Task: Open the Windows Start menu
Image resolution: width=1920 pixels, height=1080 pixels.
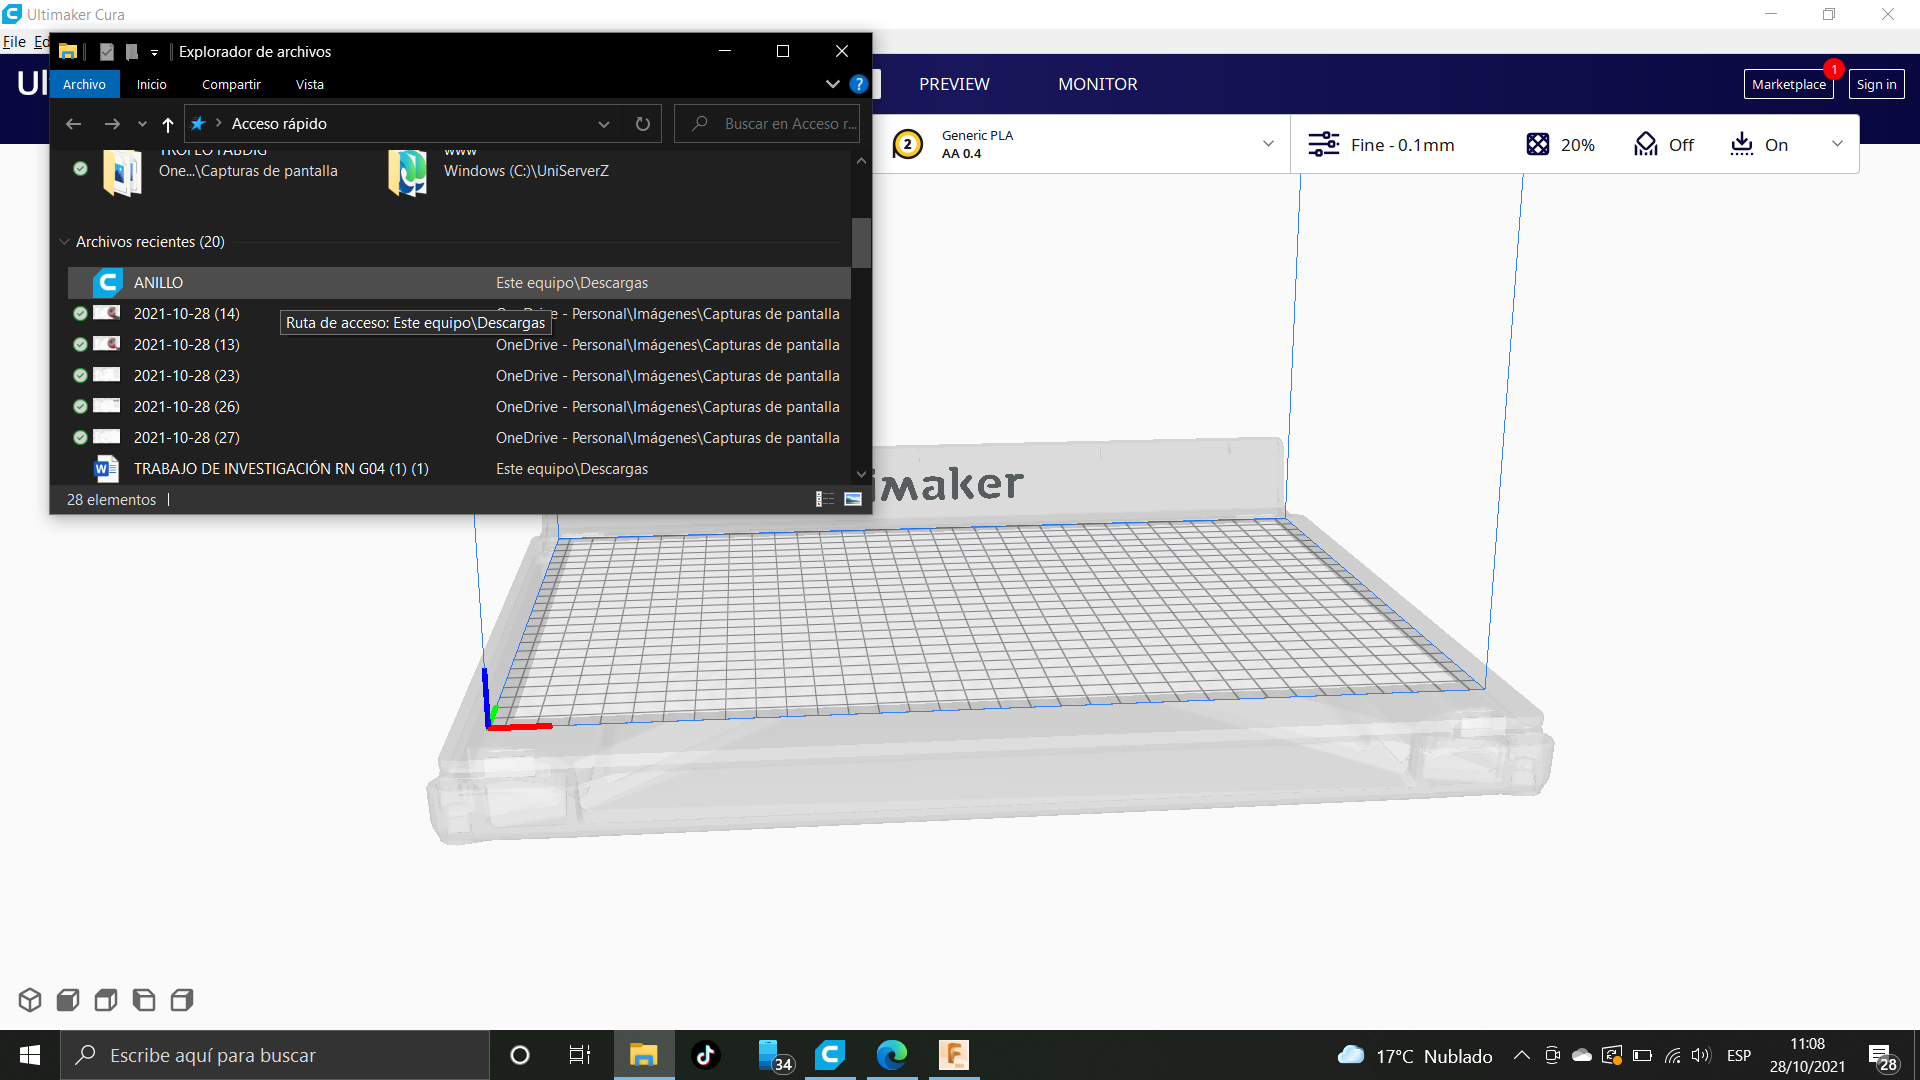Action: coord(30,1055)
